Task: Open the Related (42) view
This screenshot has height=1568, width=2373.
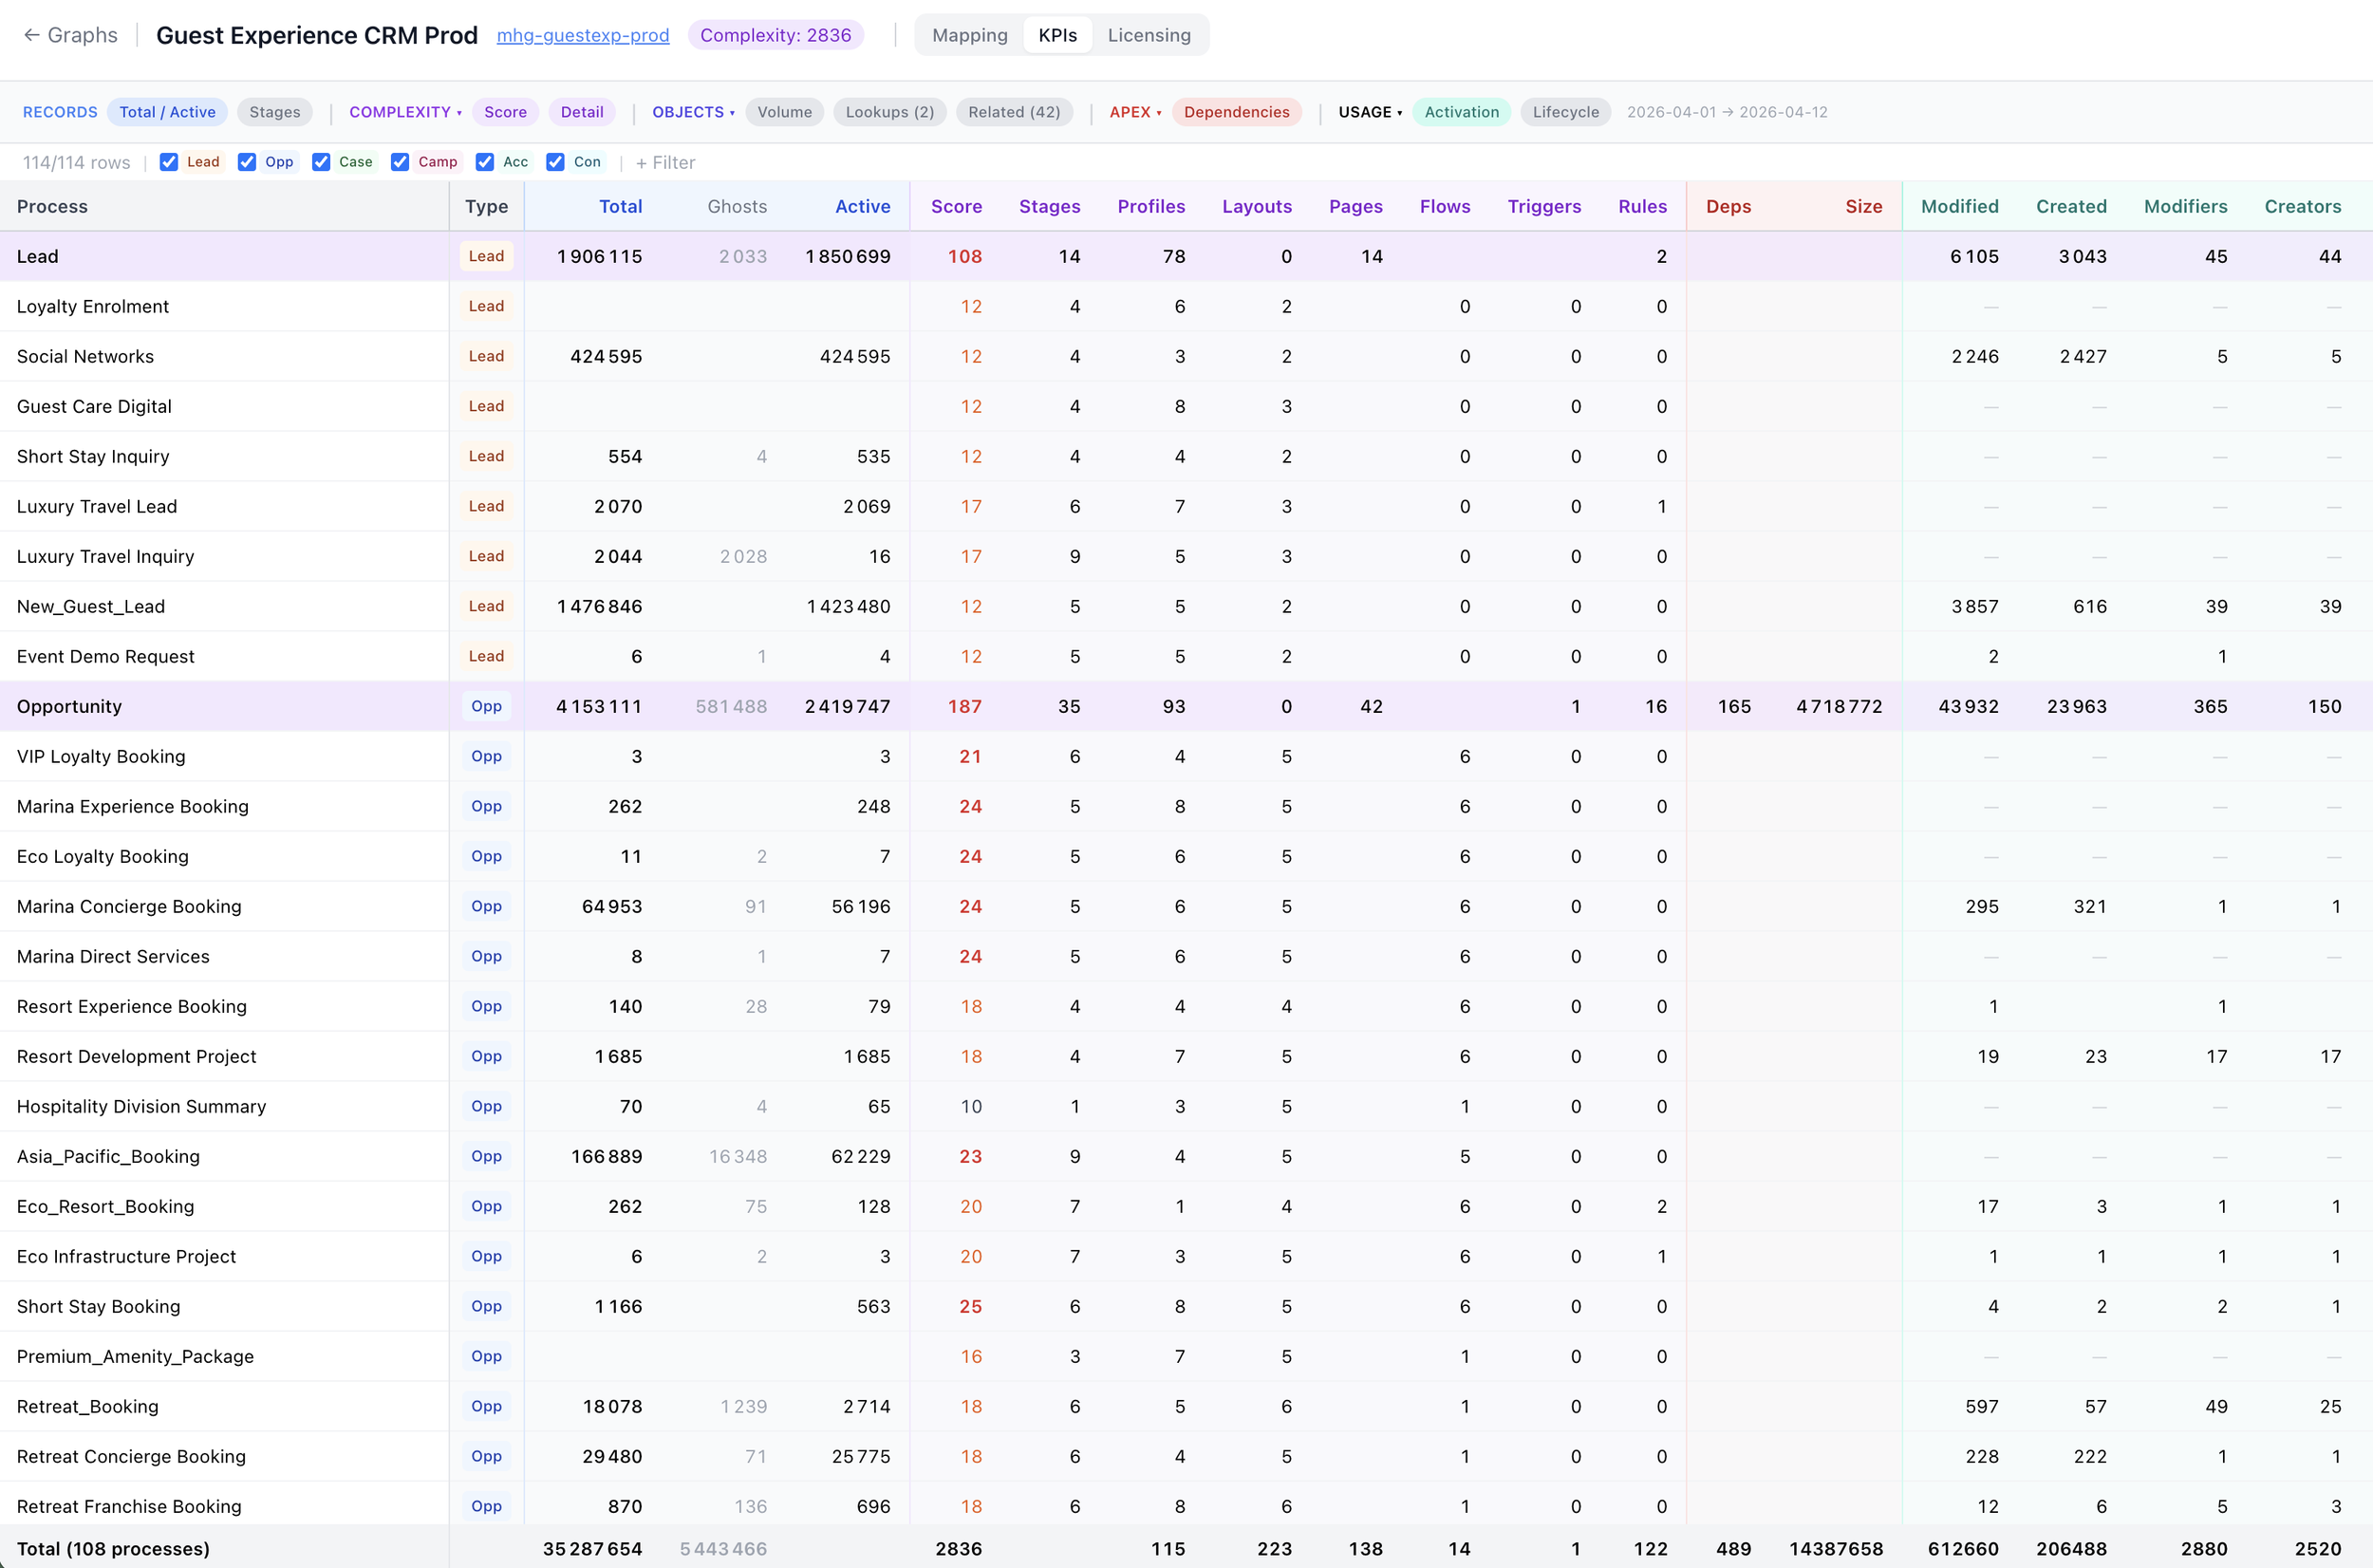Action: [x=1014, y=112]
